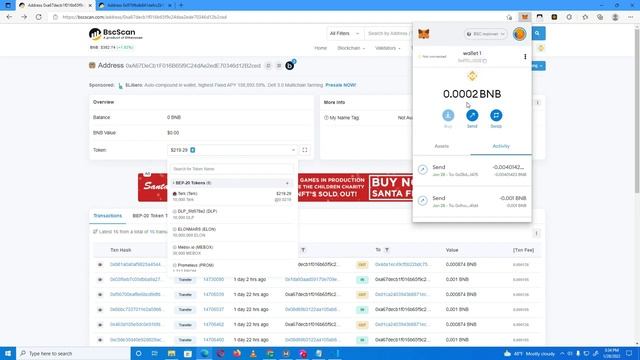Click the Blockscan chat 'b' icon

point(290,65)
